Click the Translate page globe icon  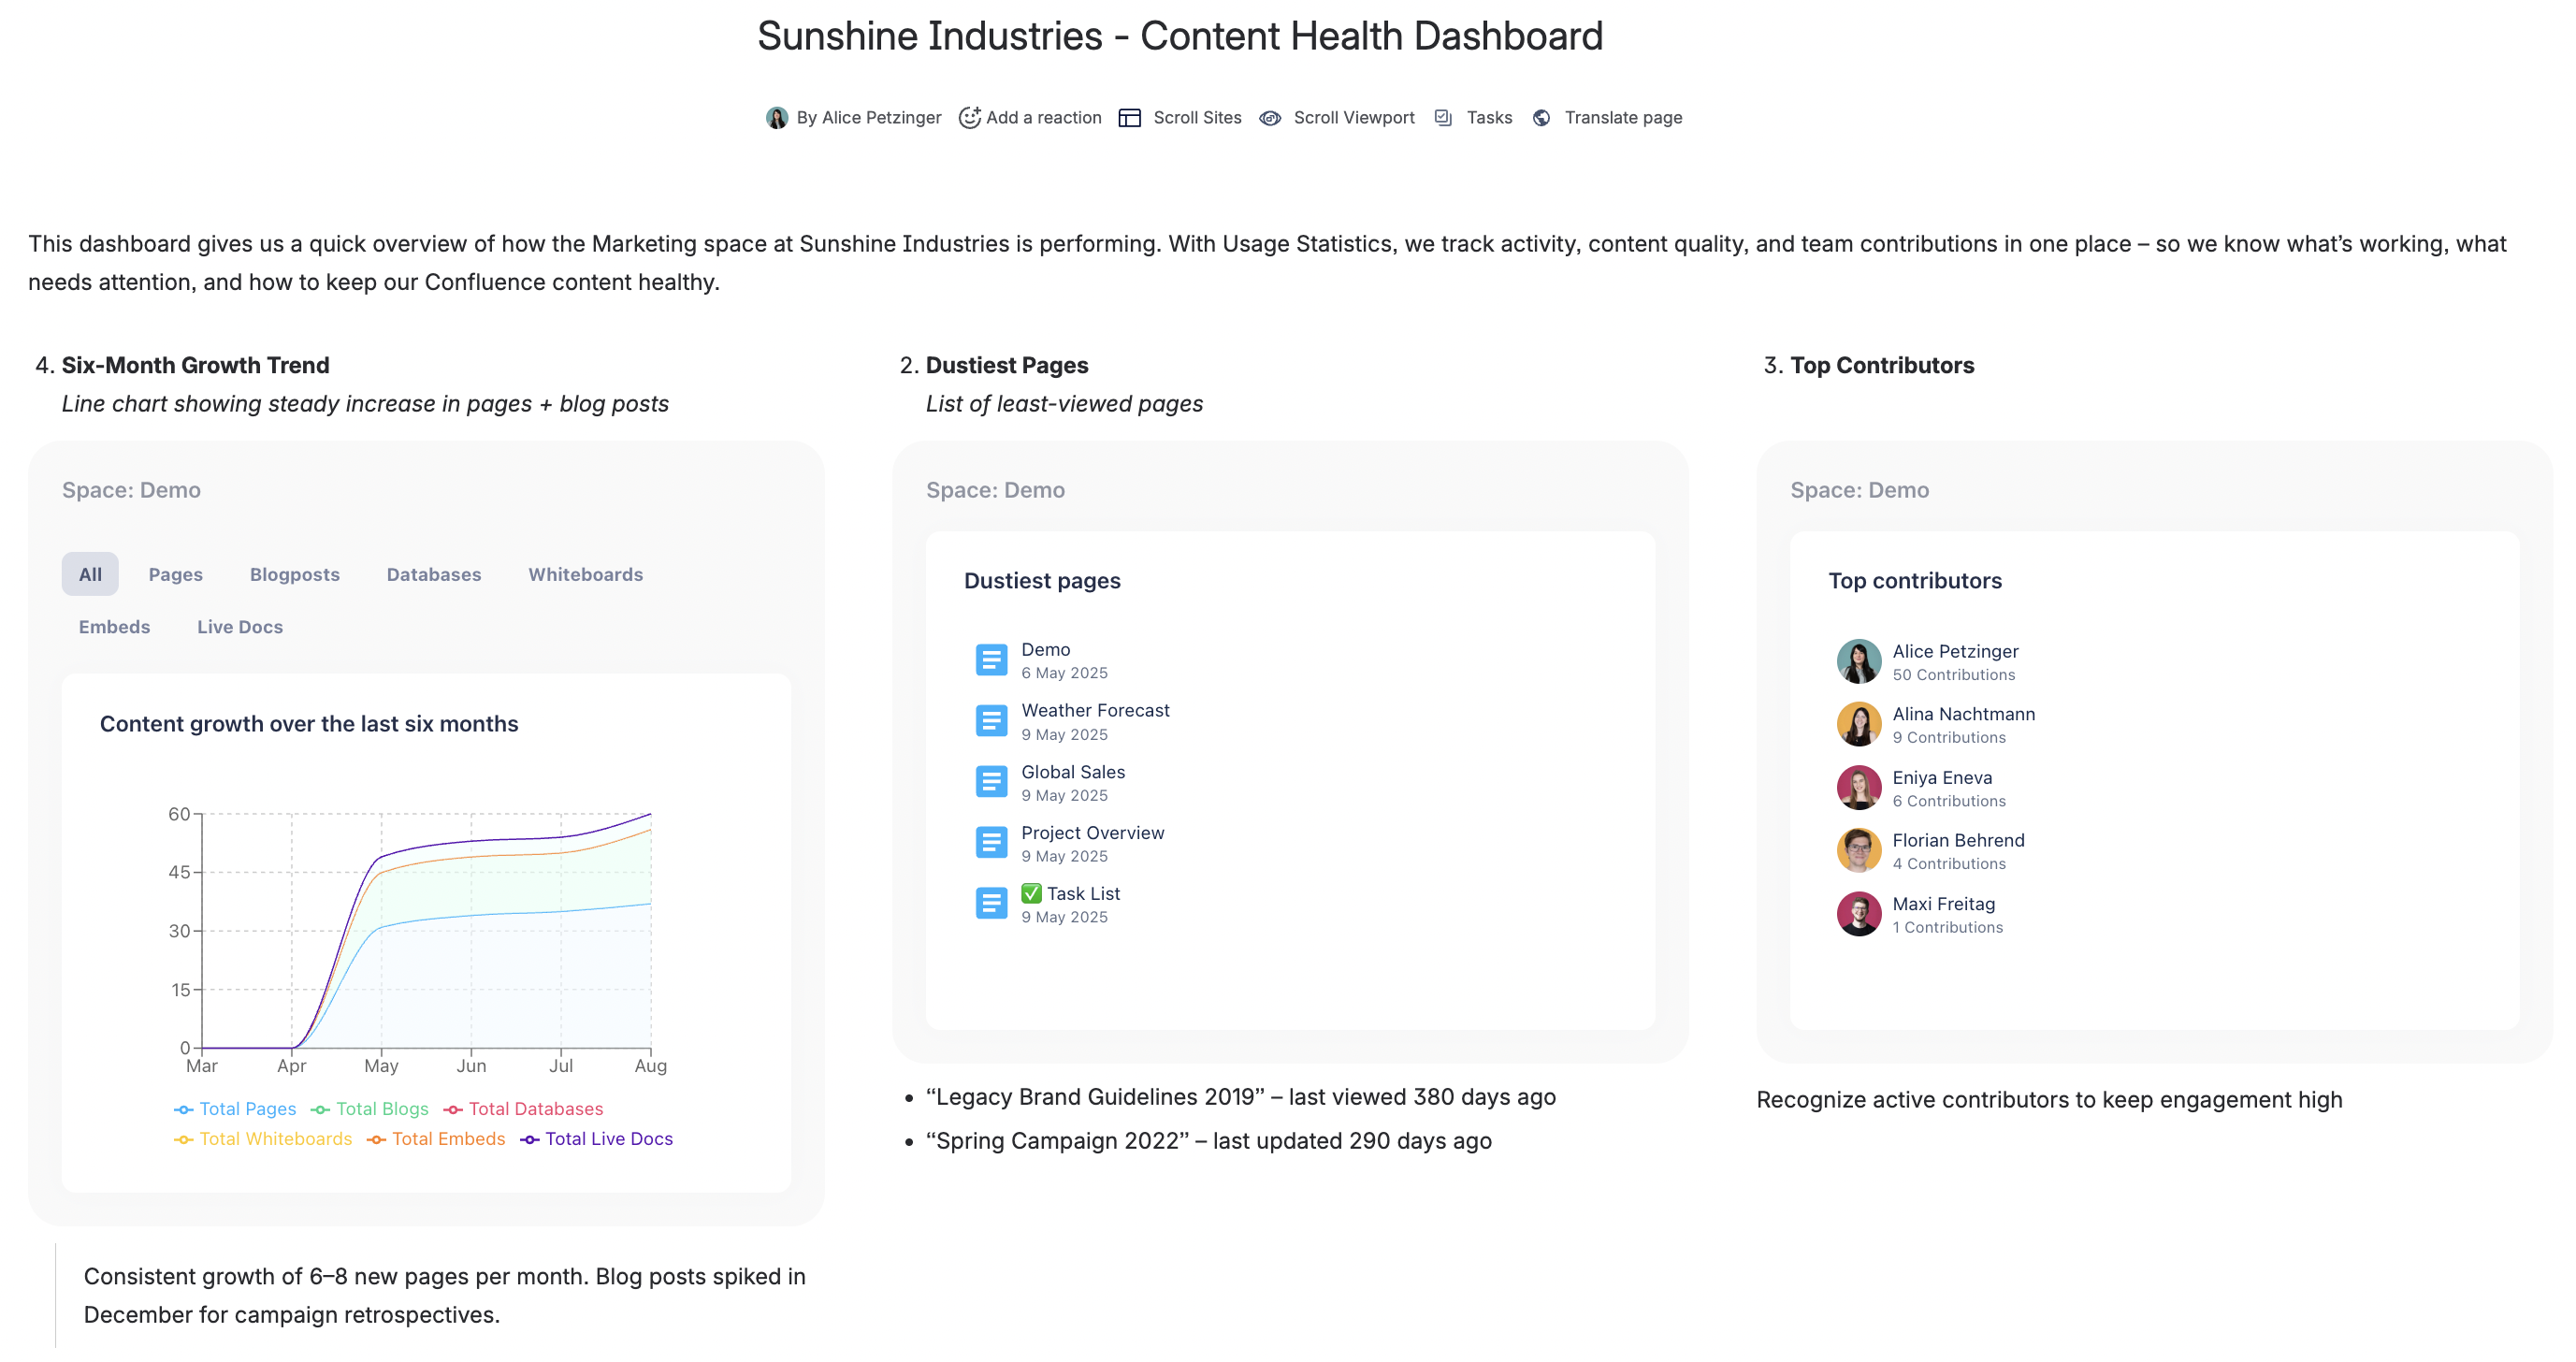coord(1541,118)
